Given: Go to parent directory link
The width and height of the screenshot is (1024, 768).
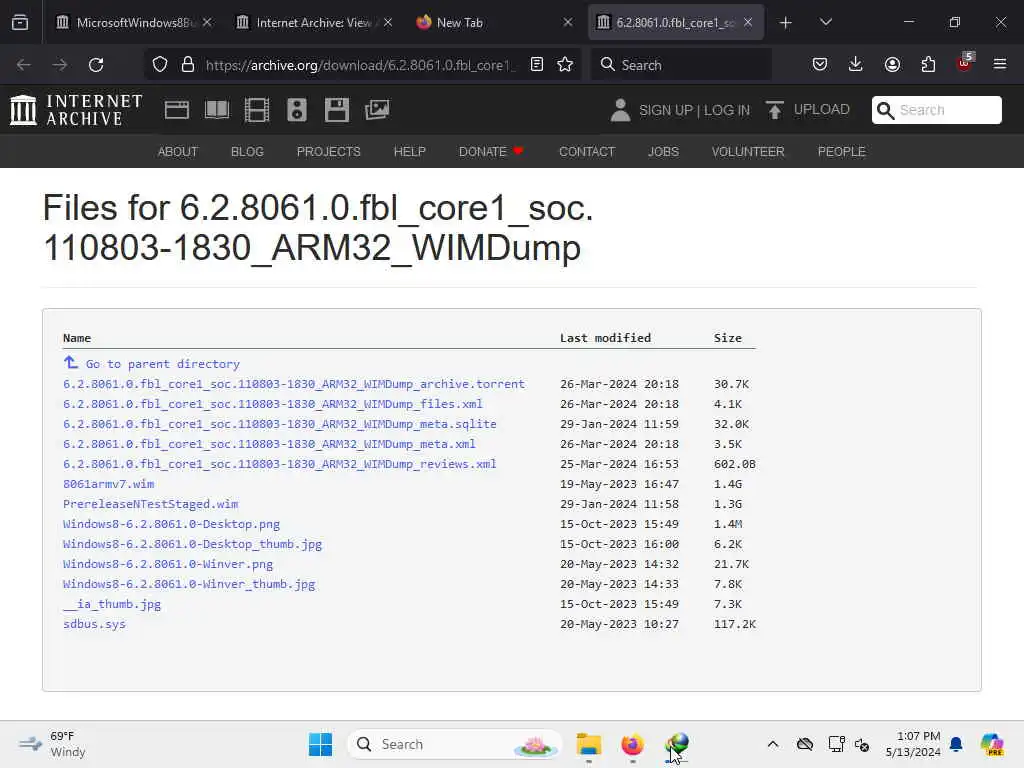Looking at the screenshot, I should pos(152,364).
